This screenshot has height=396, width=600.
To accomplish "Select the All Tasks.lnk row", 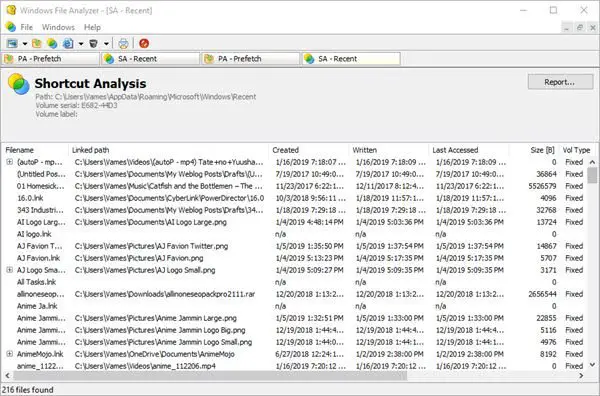I will point(295,282).
